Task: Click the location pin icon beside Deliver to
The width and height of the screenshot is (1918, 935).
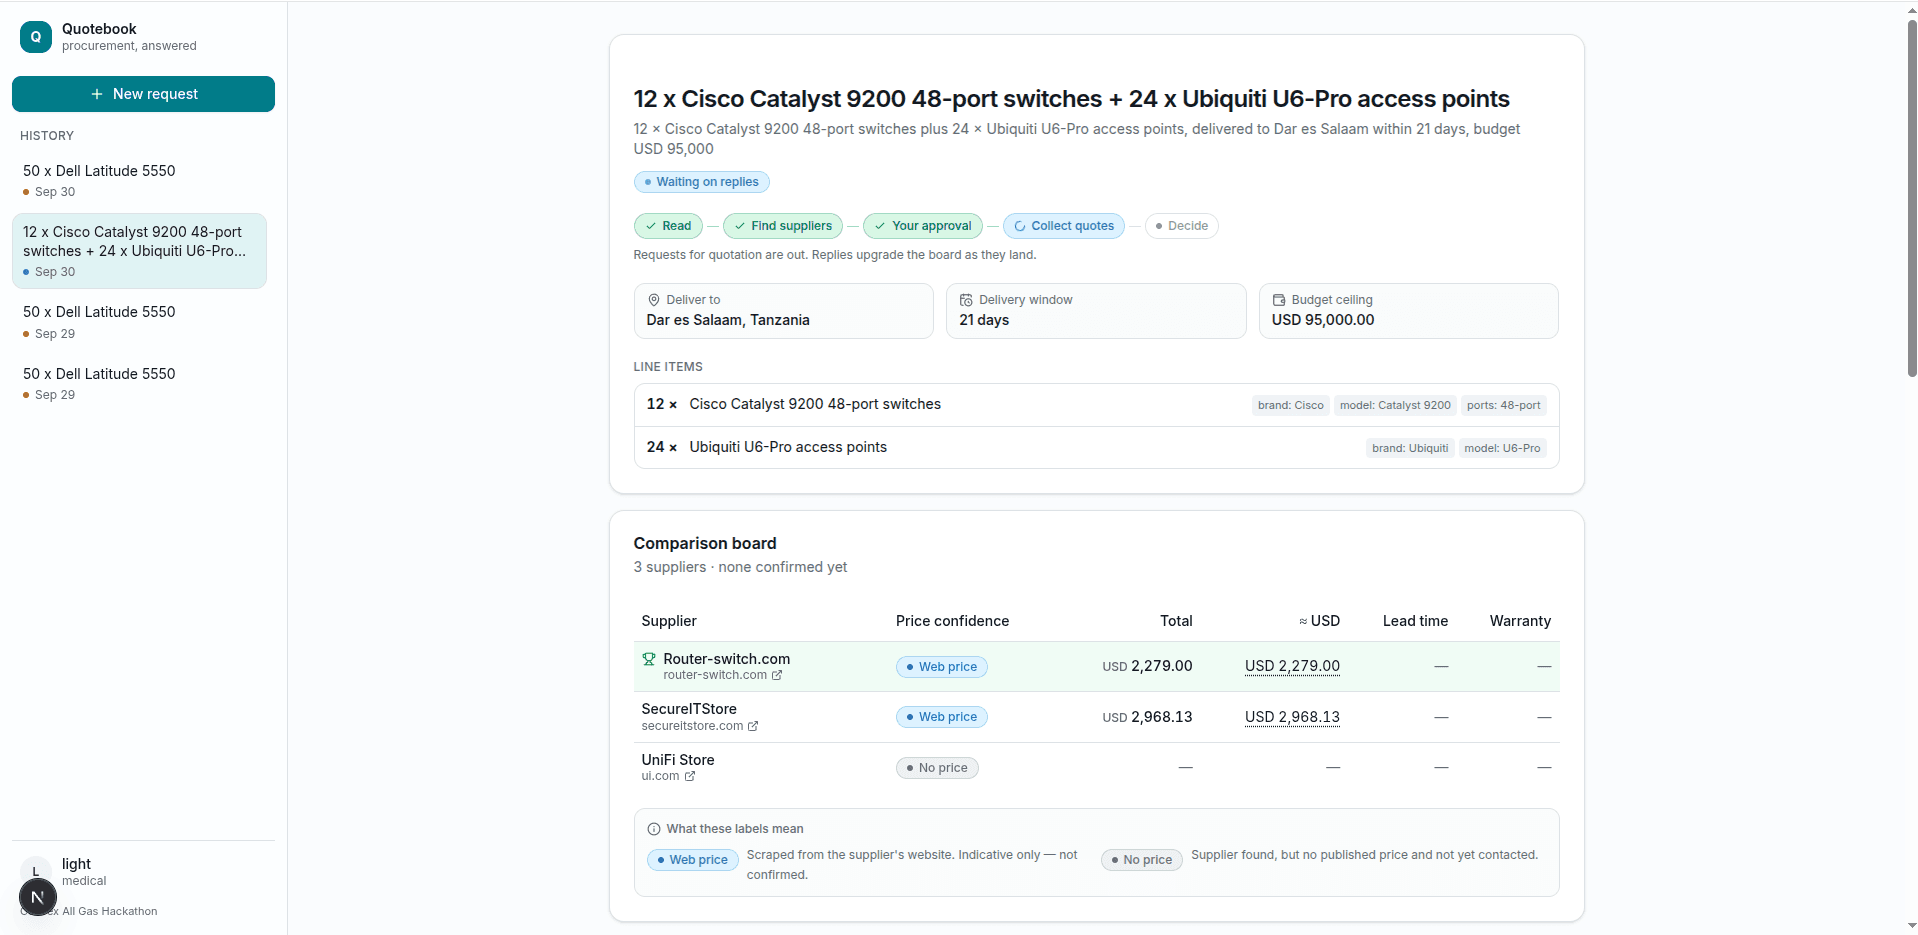Action: tap(654, 300)
